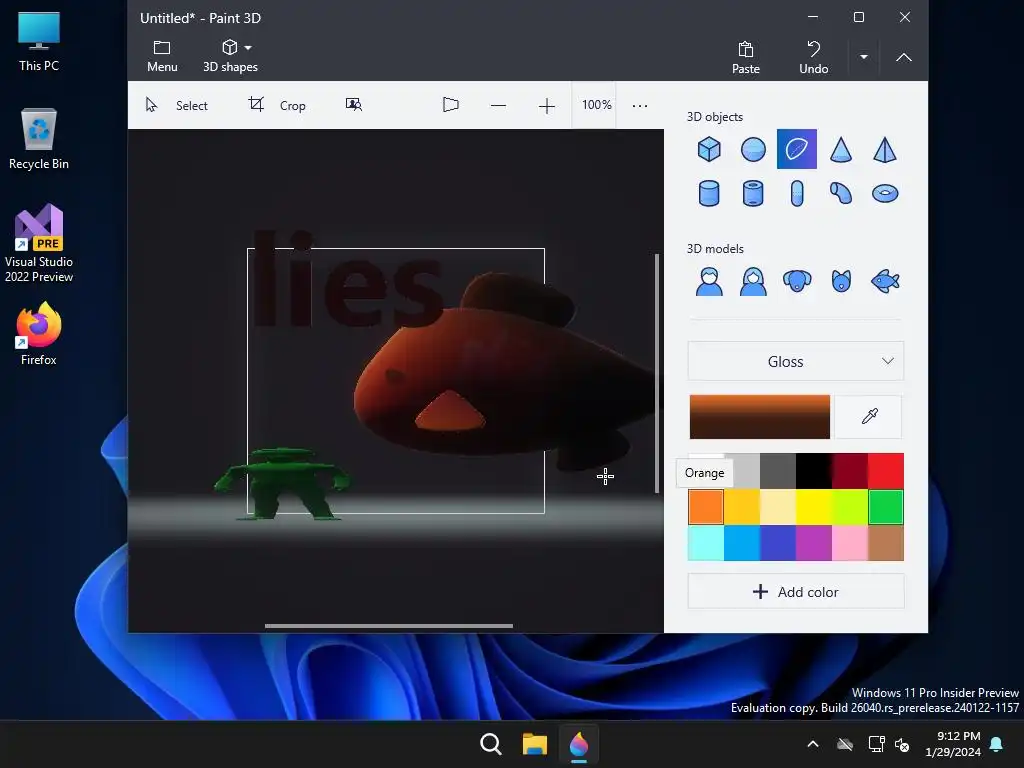
Task: Select the sphere 3D object
Action: pyautogui.click(x=753, y=150)
